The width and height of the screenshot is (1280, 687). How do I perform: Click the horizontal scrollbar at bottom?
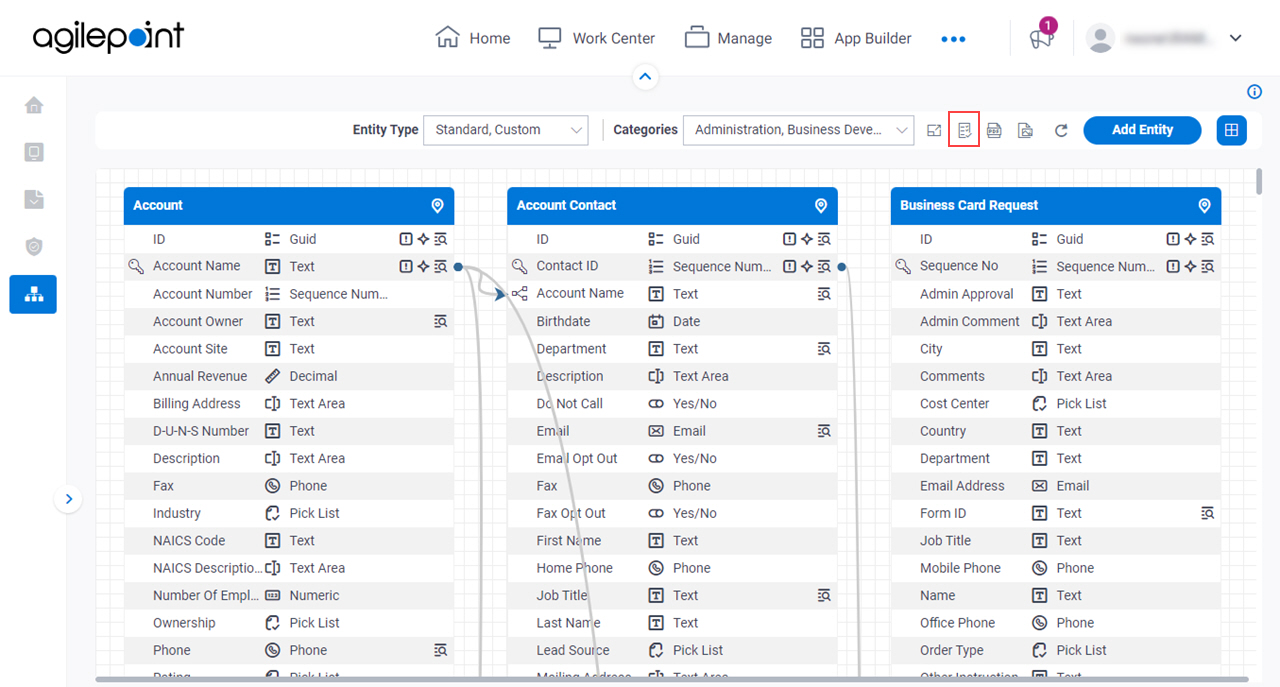pyautogui.click(x=672, y=680)
